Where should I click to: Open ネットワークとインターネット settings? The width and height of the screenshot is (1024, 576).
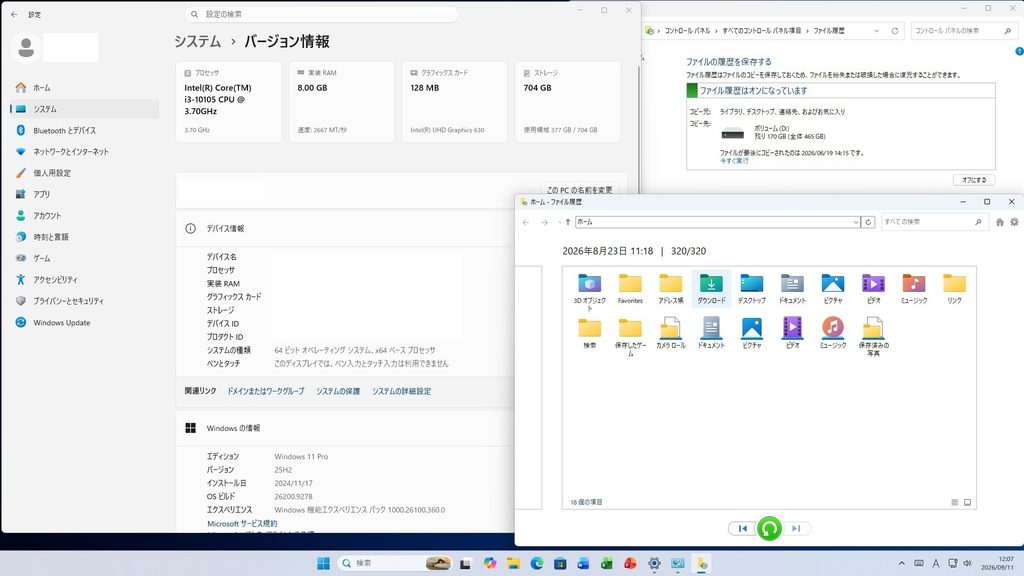[x=85, y=152]
